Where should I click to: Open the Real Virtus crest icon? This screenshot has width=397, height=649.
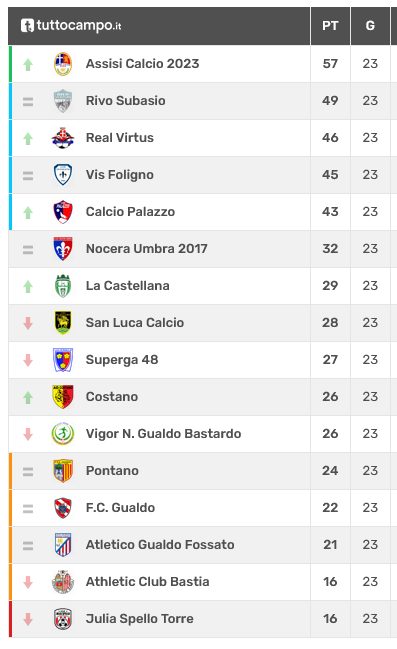coord(63,138)
